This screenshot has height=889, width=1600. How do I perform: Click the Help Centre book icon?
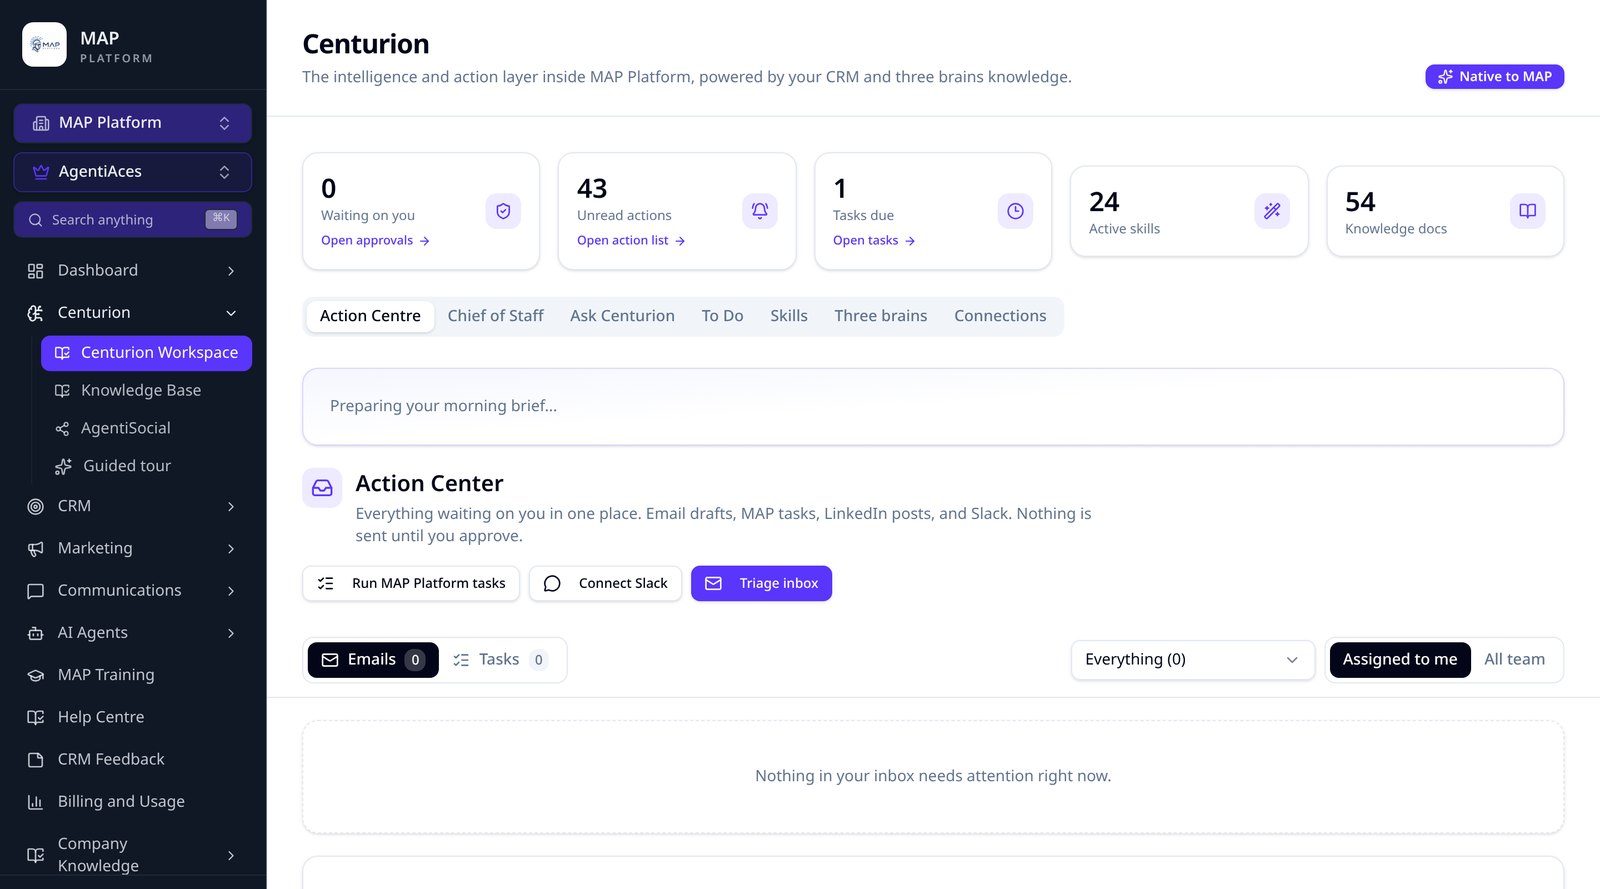click(x=36, y=717)
